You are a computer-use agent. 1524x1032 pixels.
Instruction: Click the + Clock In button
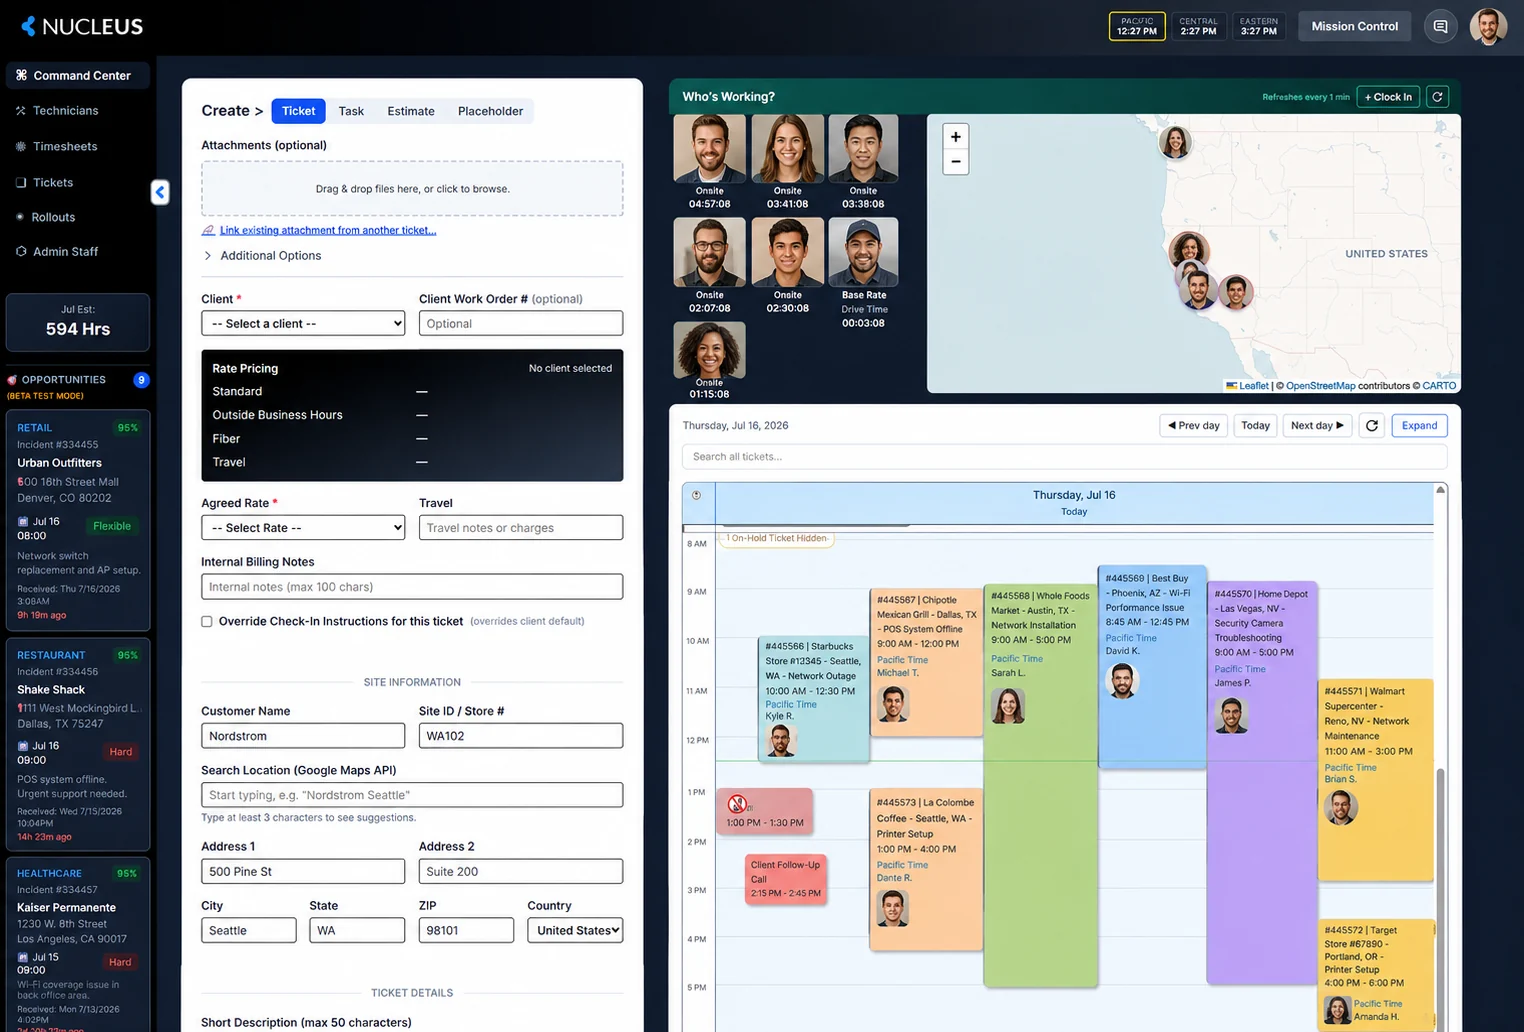pos(1388,97)
